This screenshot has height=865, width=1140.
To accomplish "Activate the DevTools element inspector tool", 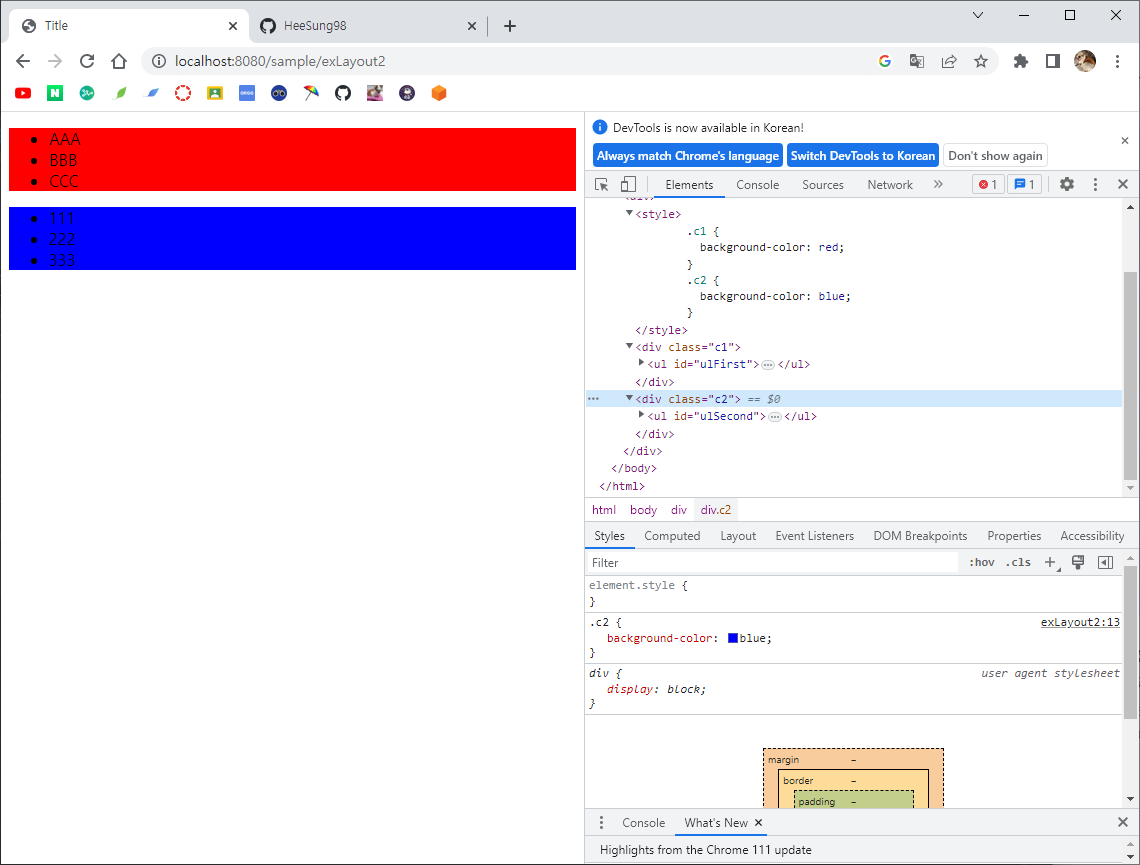I will (x=602, y=185).
